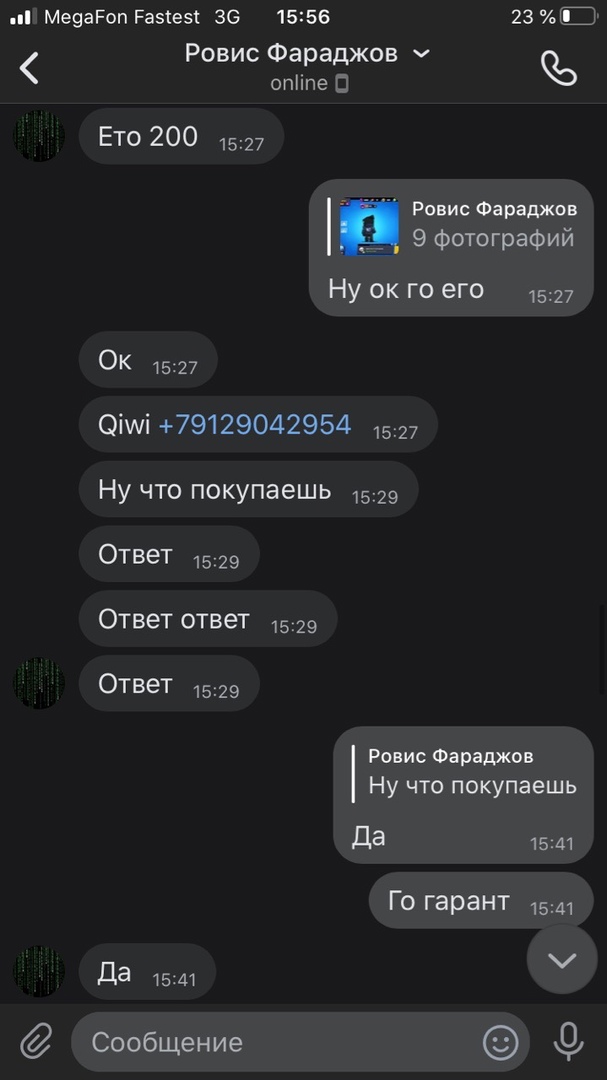Jump to latest messages with down-arrow button

click(x=562, y=959)
